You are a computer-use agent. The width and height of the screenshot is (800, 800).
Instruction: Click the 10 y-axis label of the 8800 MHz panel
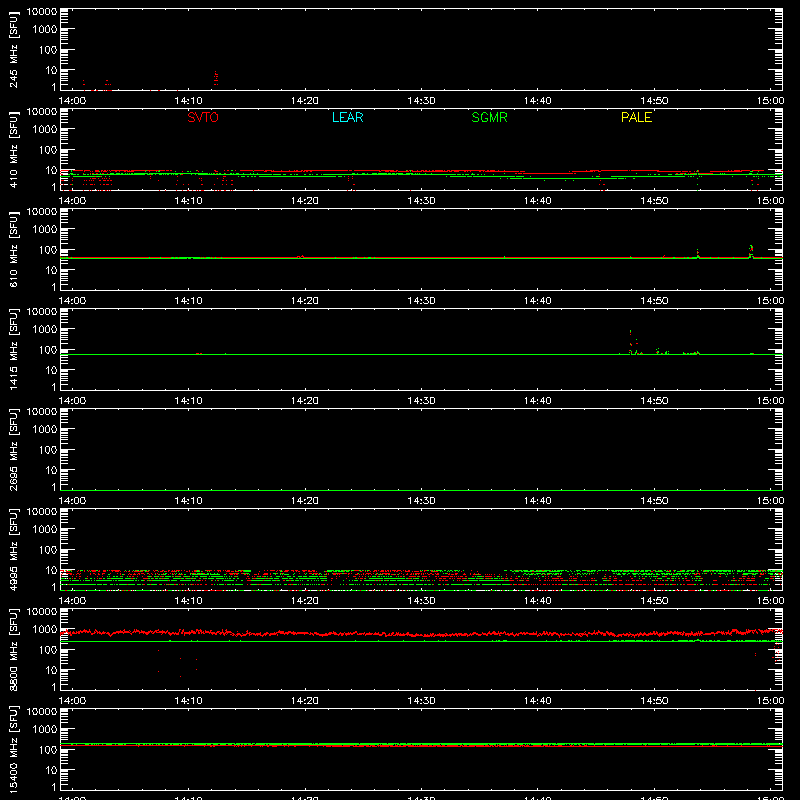pyautogui.click(x=51, y=670)
